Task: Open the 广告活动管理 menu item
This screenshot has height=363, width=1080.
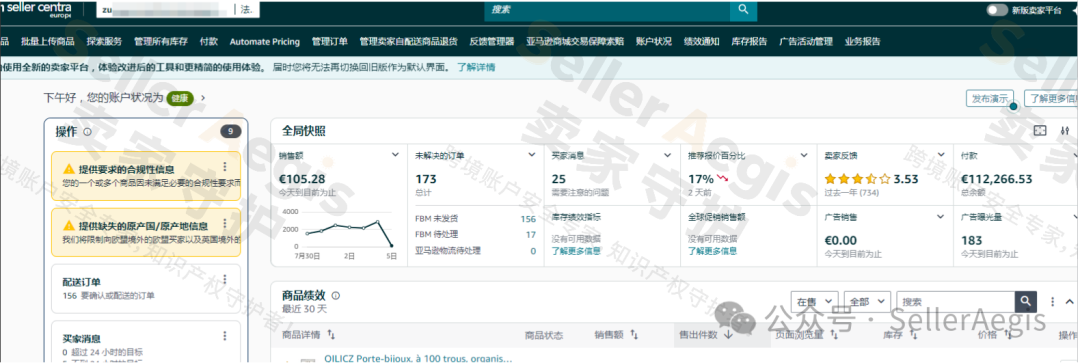Action: (x=806, y=41)
